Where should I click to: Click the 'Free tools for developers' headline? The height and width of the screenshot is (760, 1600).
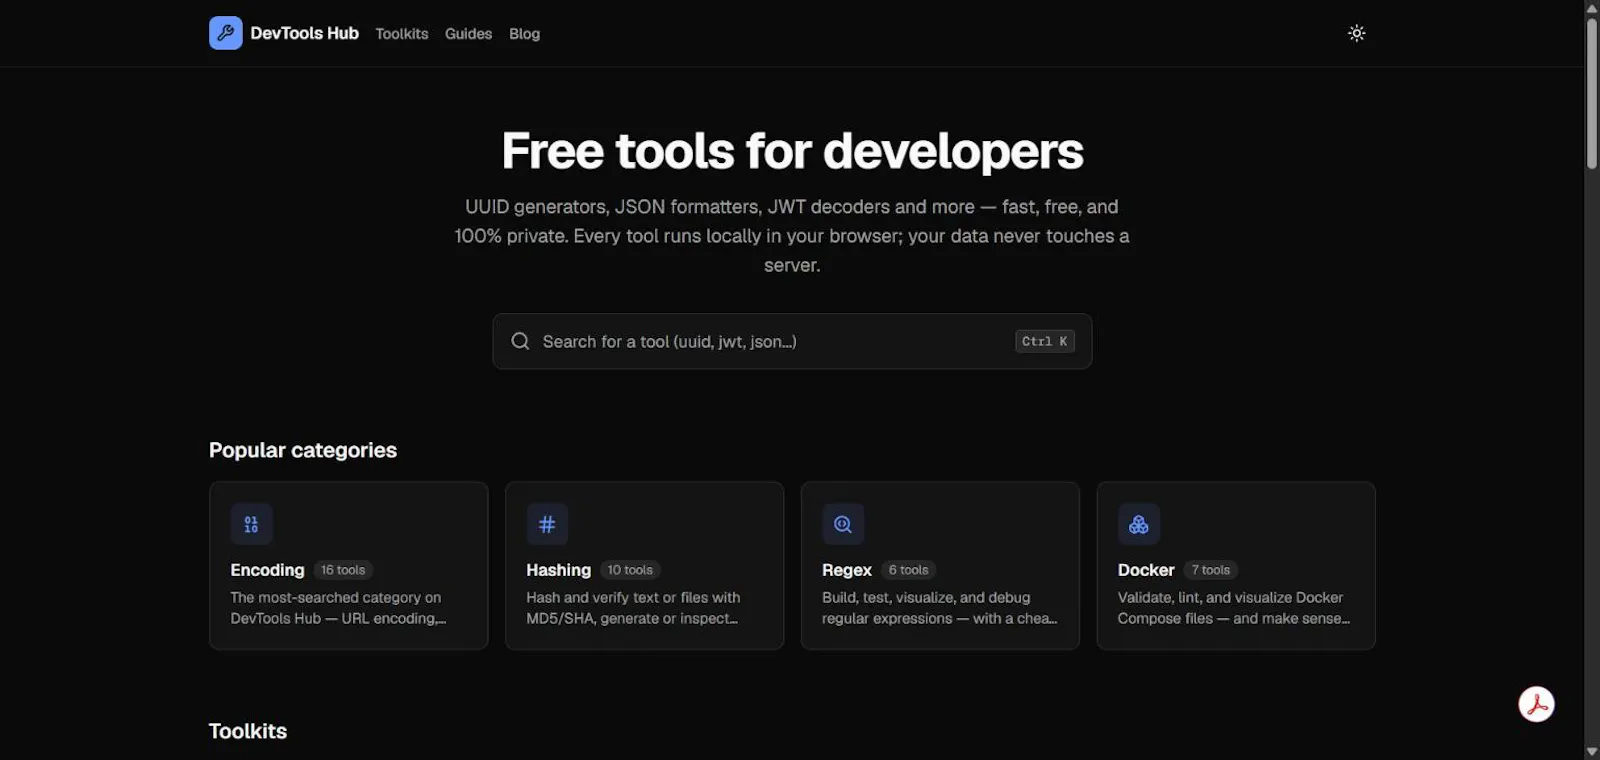[792, 151]
